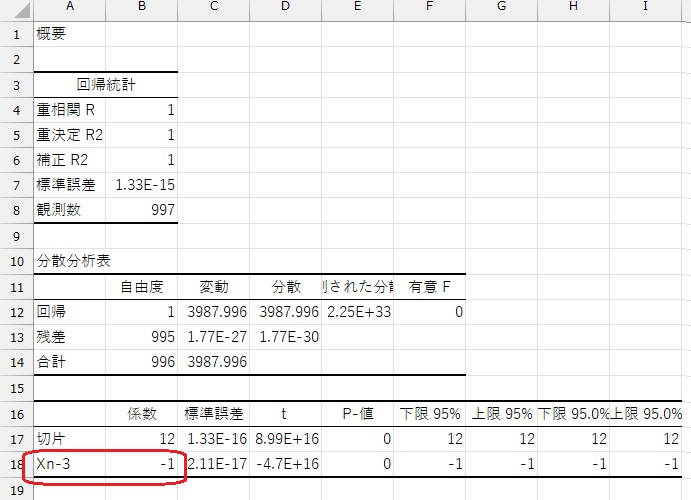
Task: Select the 2.25E+33 F-statistic cell
Action: [358, 312]
